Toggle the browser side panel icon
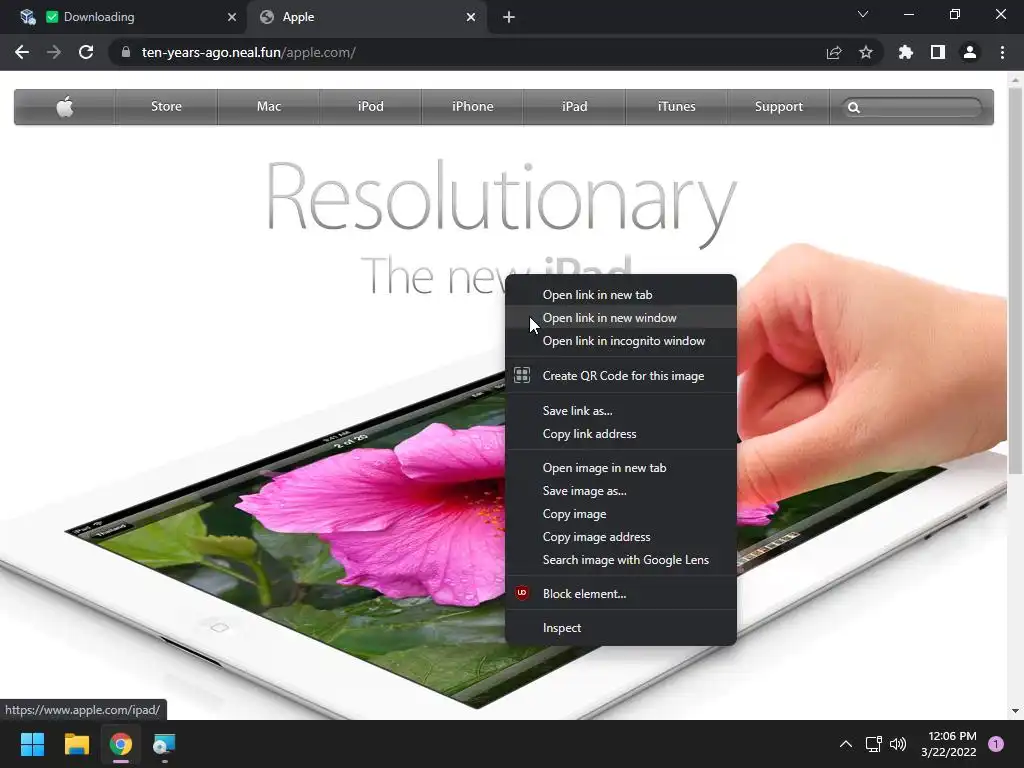 938,52
